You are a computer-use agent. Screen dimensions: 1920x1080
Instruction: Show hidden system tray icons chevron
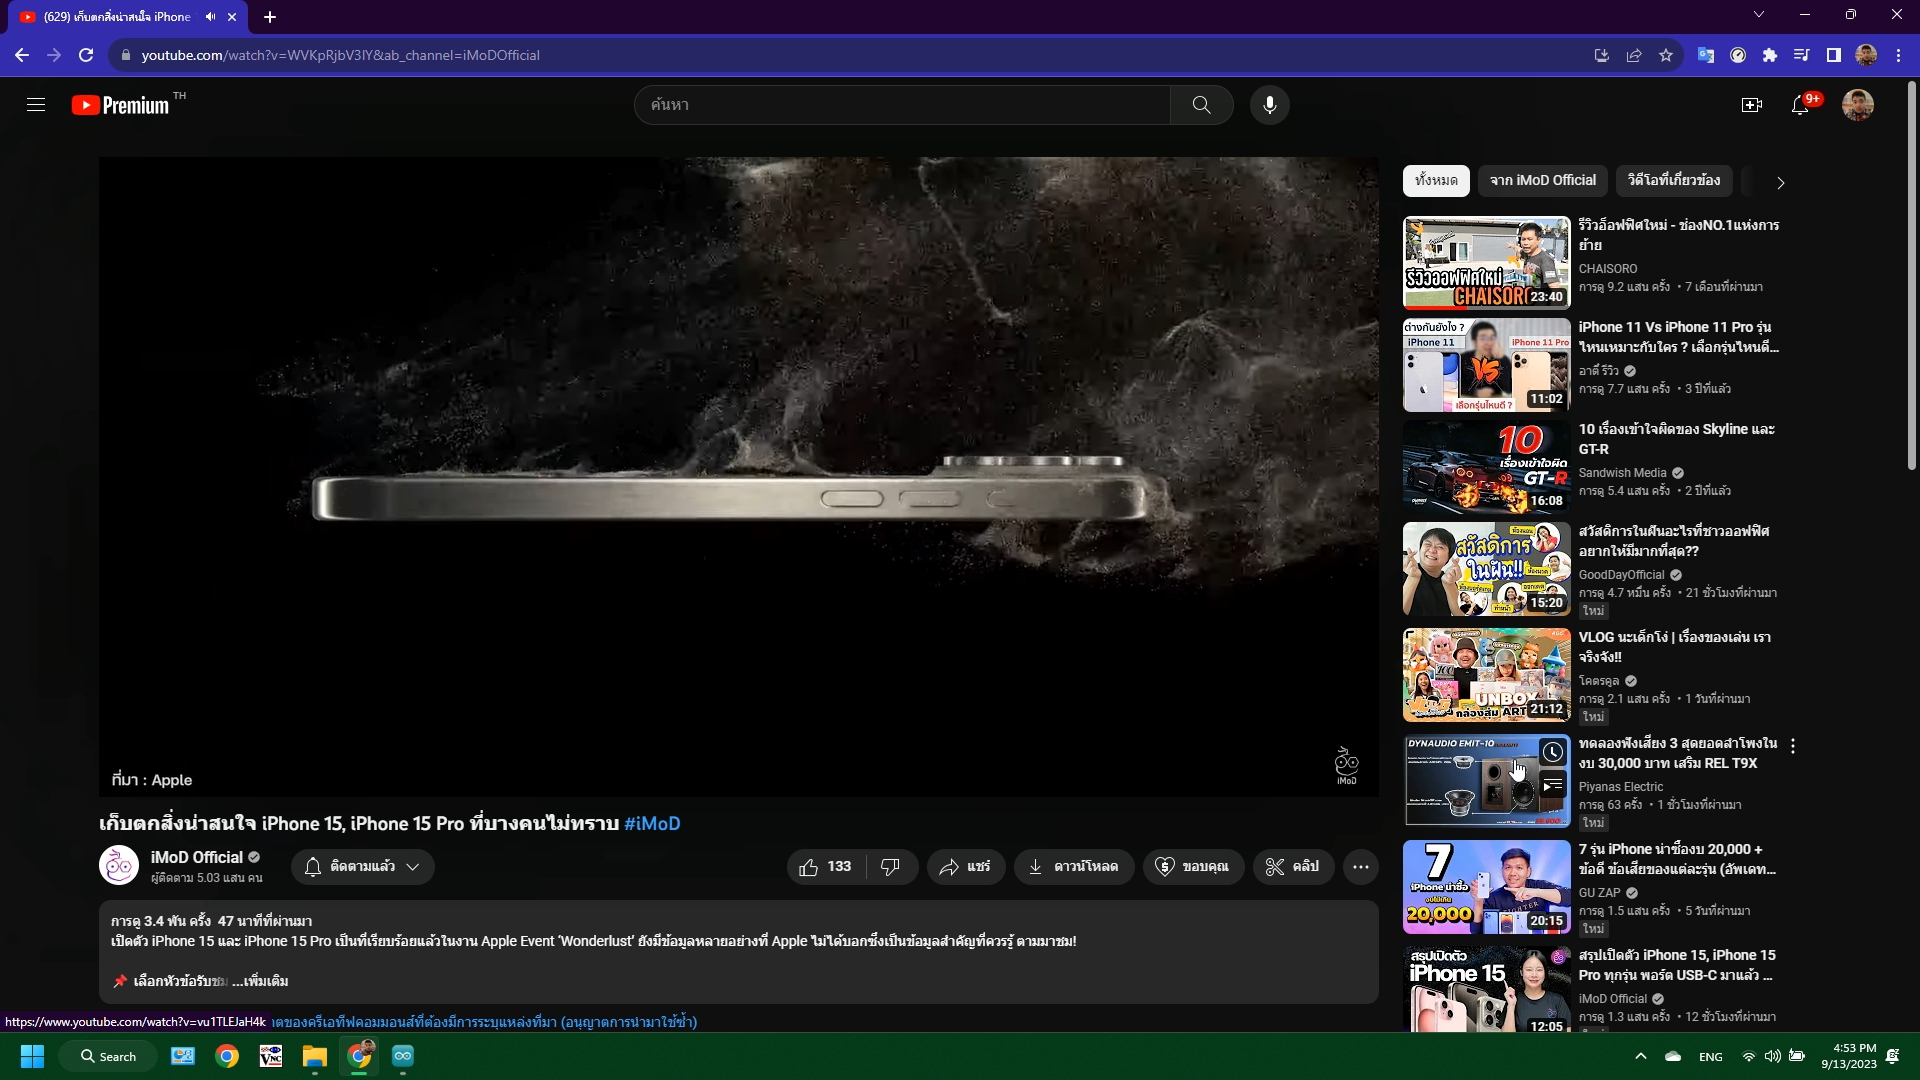tap(1640, 1056)
